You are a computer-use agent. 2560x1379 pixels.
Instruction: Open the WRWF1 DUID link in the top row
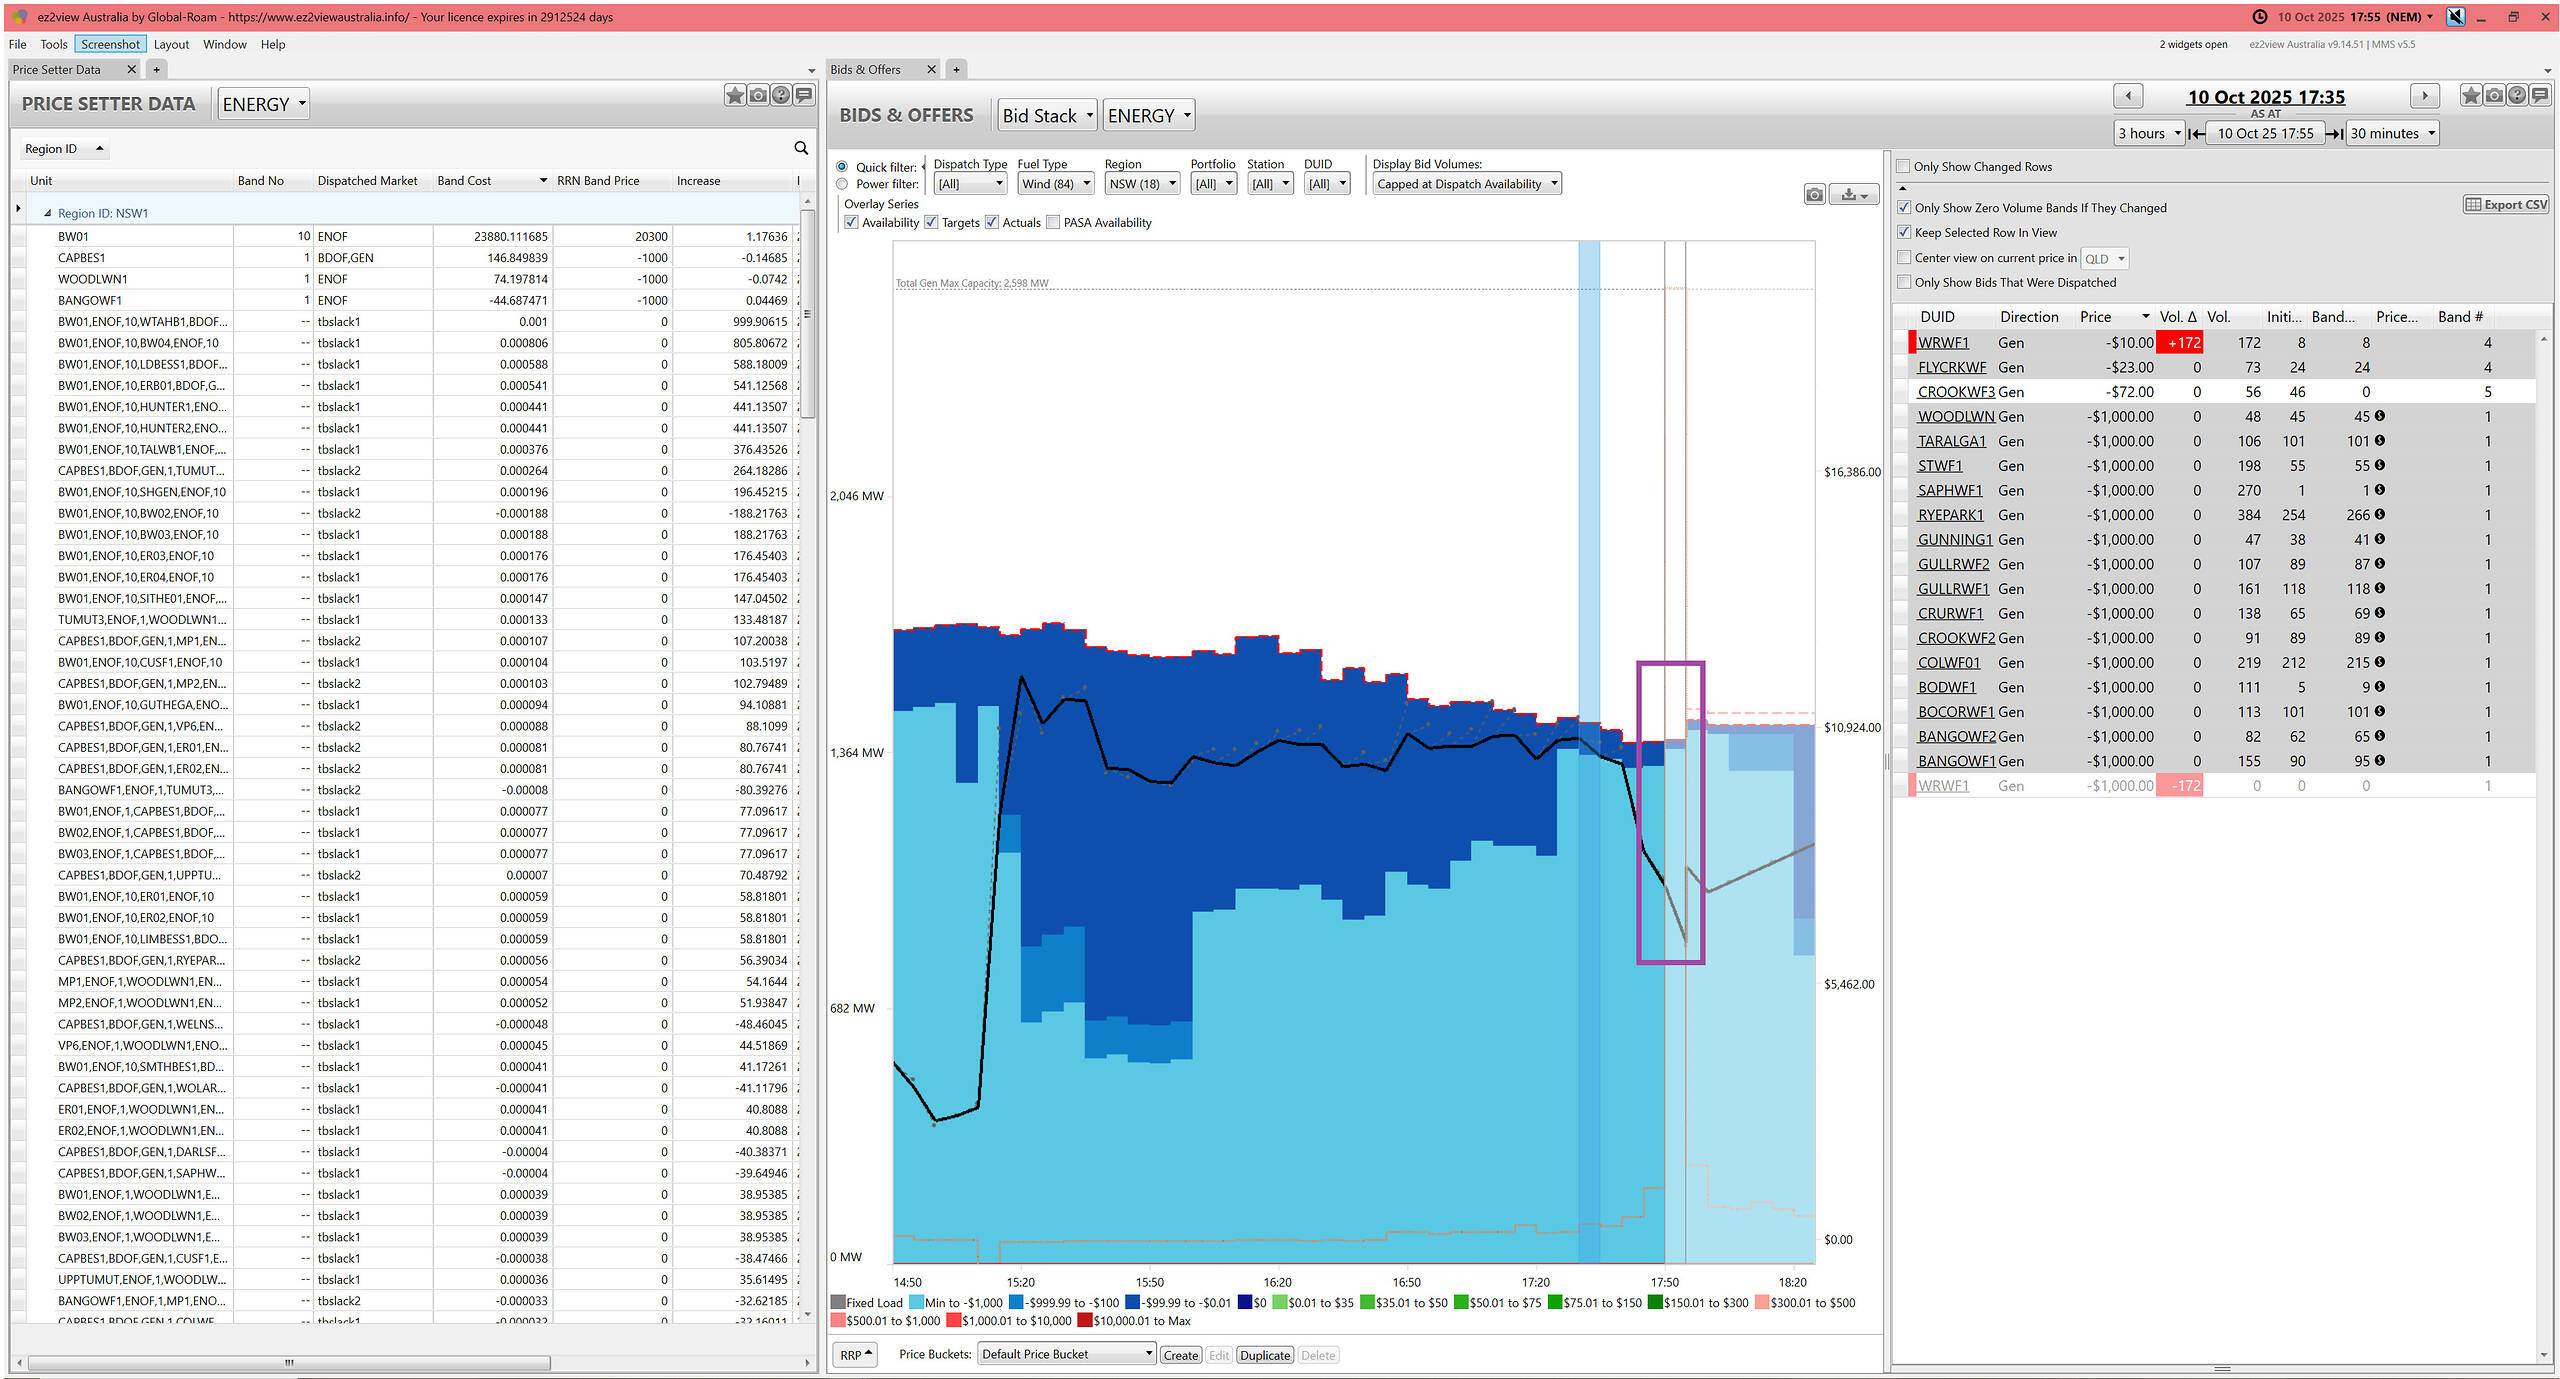click(x=1942, y=342)
